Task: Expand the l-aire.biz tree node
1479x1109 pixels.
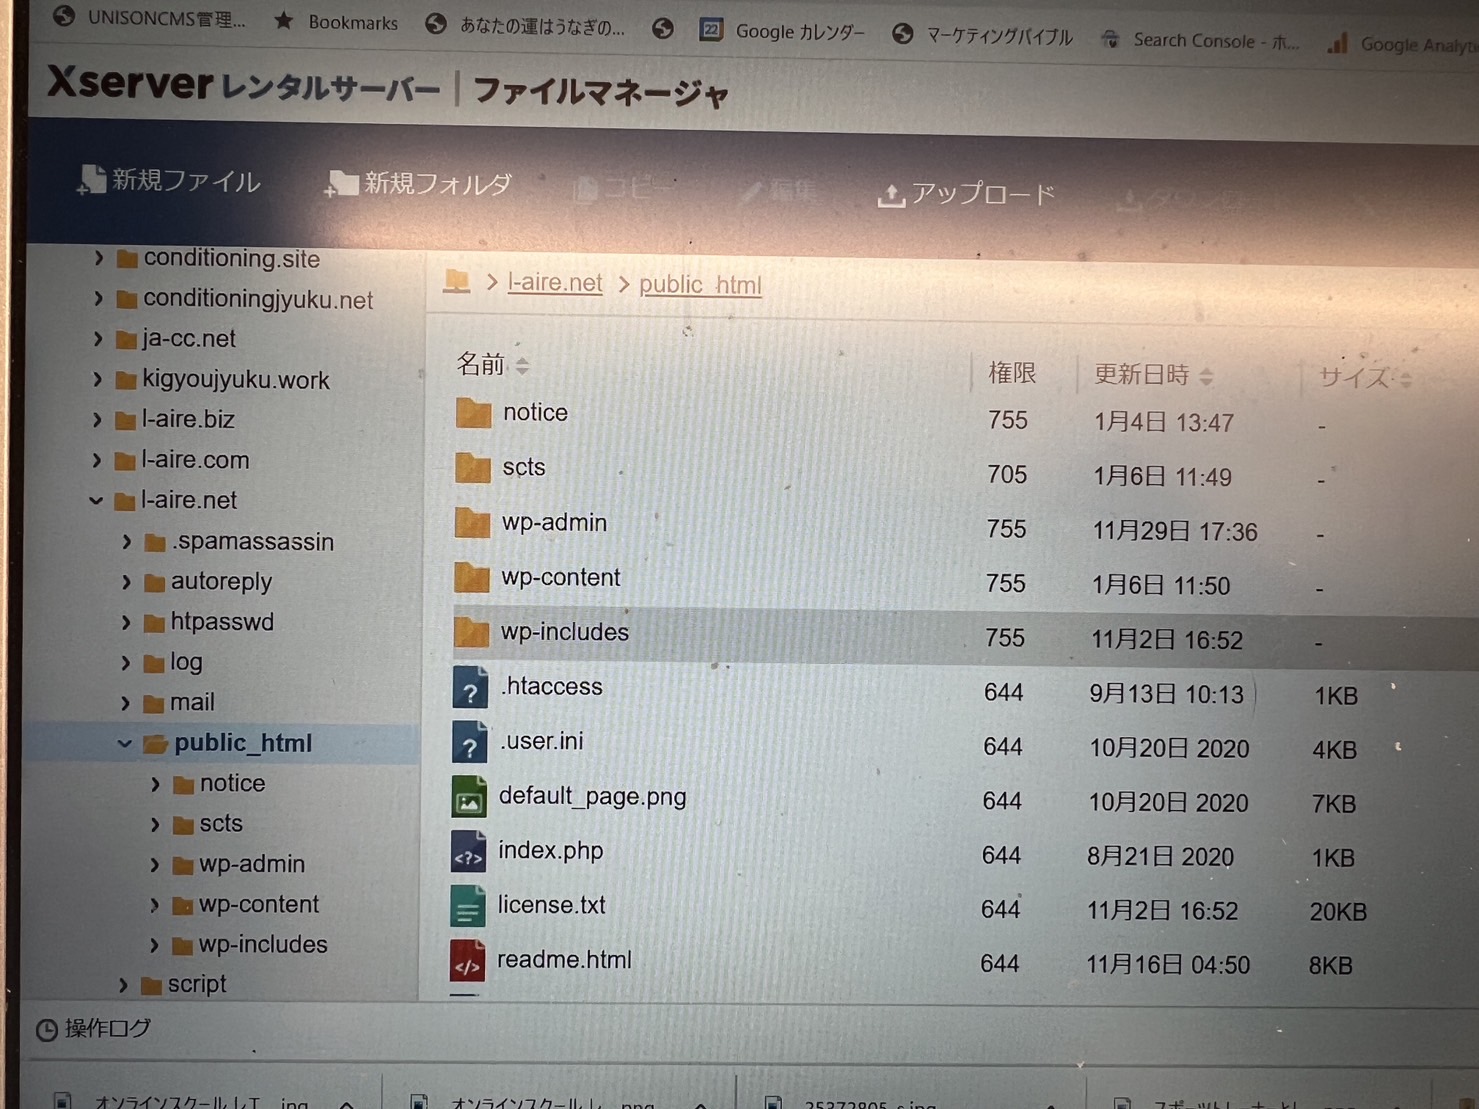Action: click(x=97, y=420)
